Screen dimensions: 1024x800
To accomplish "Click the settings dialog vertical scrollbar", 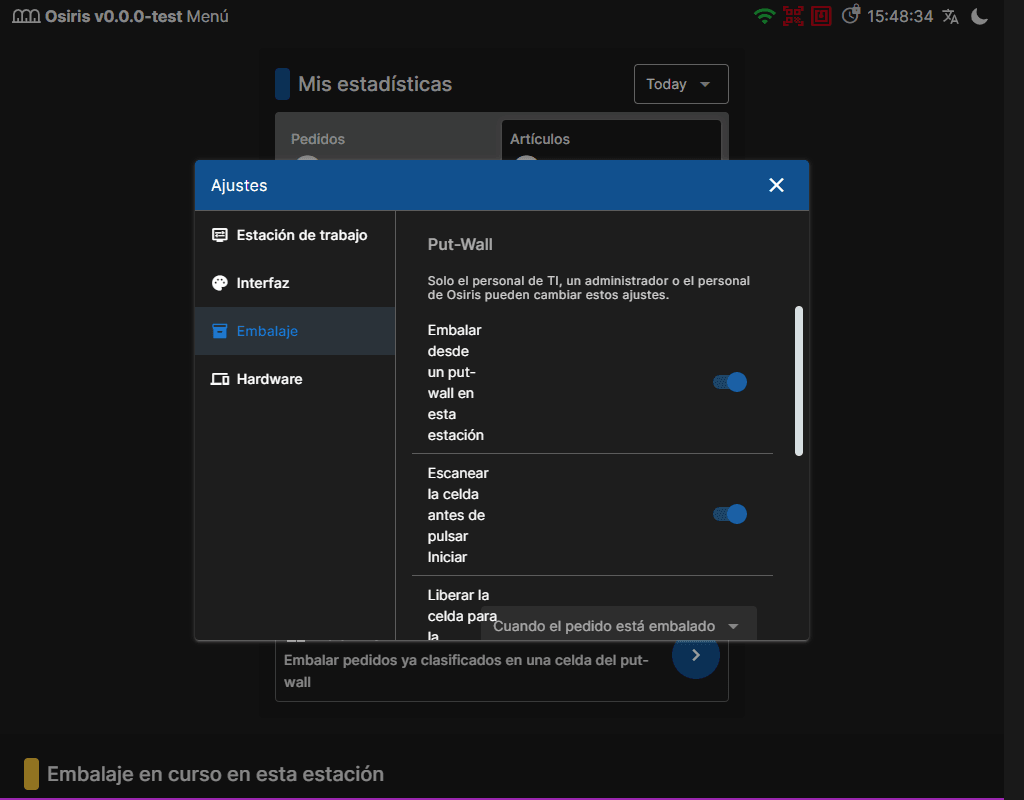I will [x=799, y=381].
